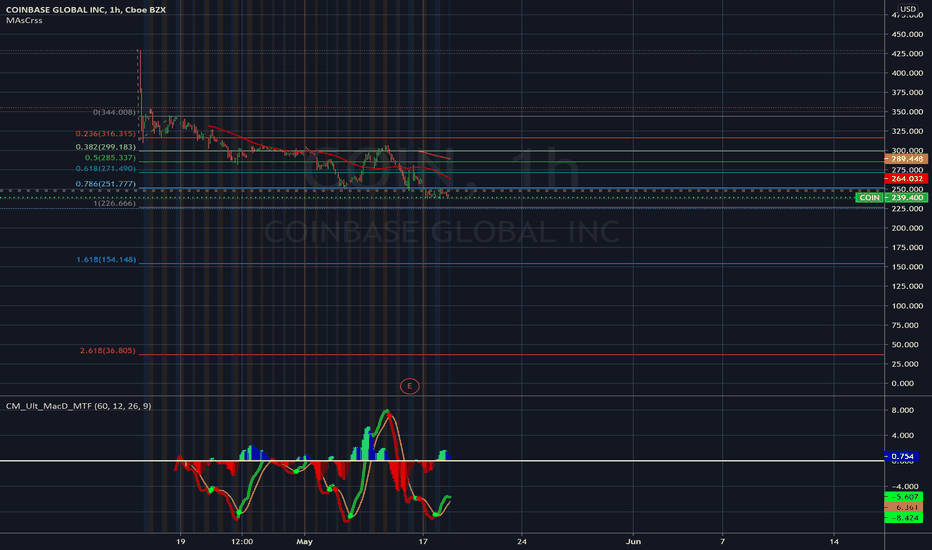Select Fibonacci level 0.5(285.337)
932x550 pixels.
coord(110,158)
